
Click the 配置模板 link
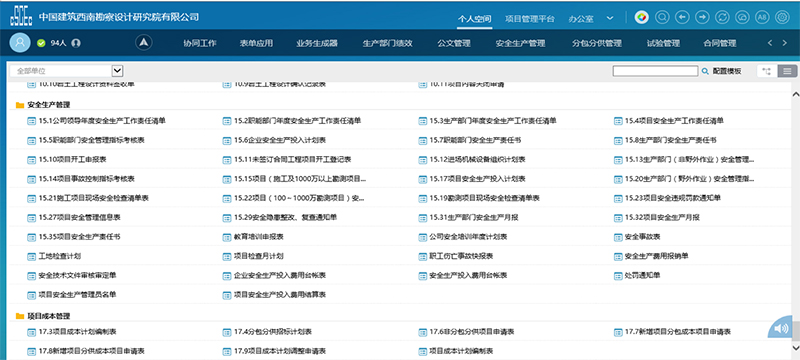(727, 71)
